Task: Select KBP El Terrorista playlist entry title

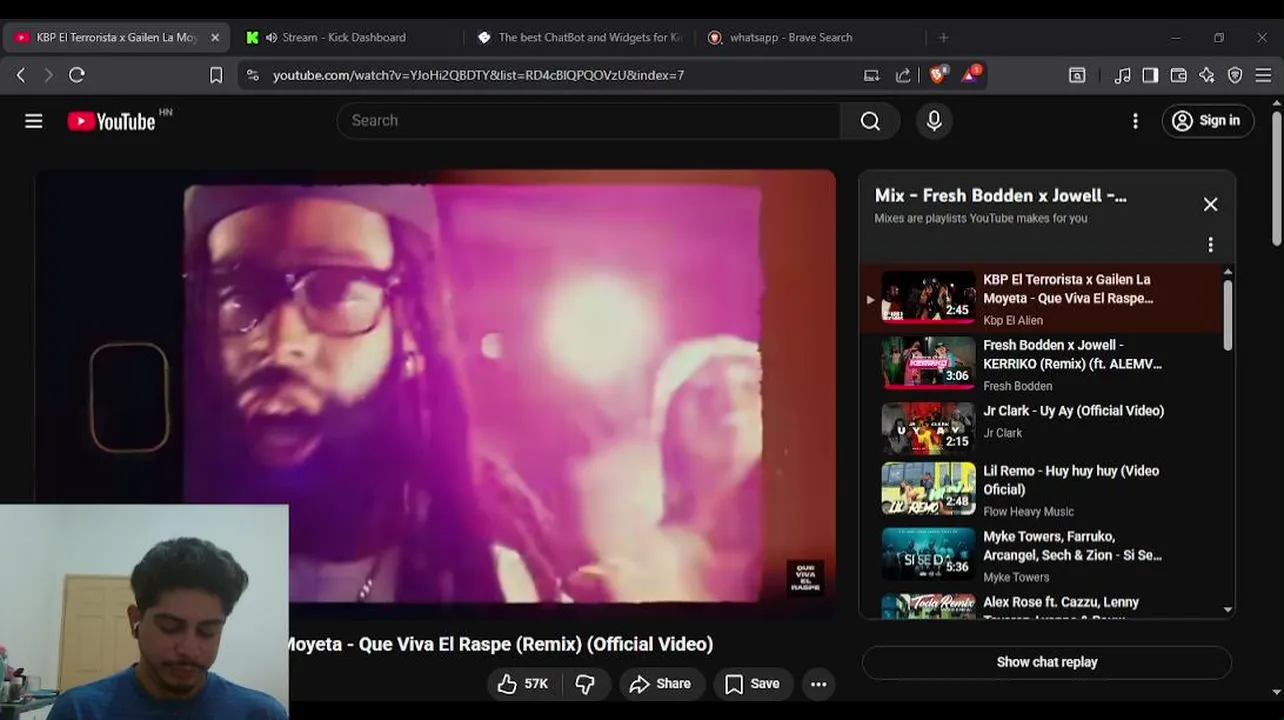Action: pyautogui.click(x=1068, y=289)
